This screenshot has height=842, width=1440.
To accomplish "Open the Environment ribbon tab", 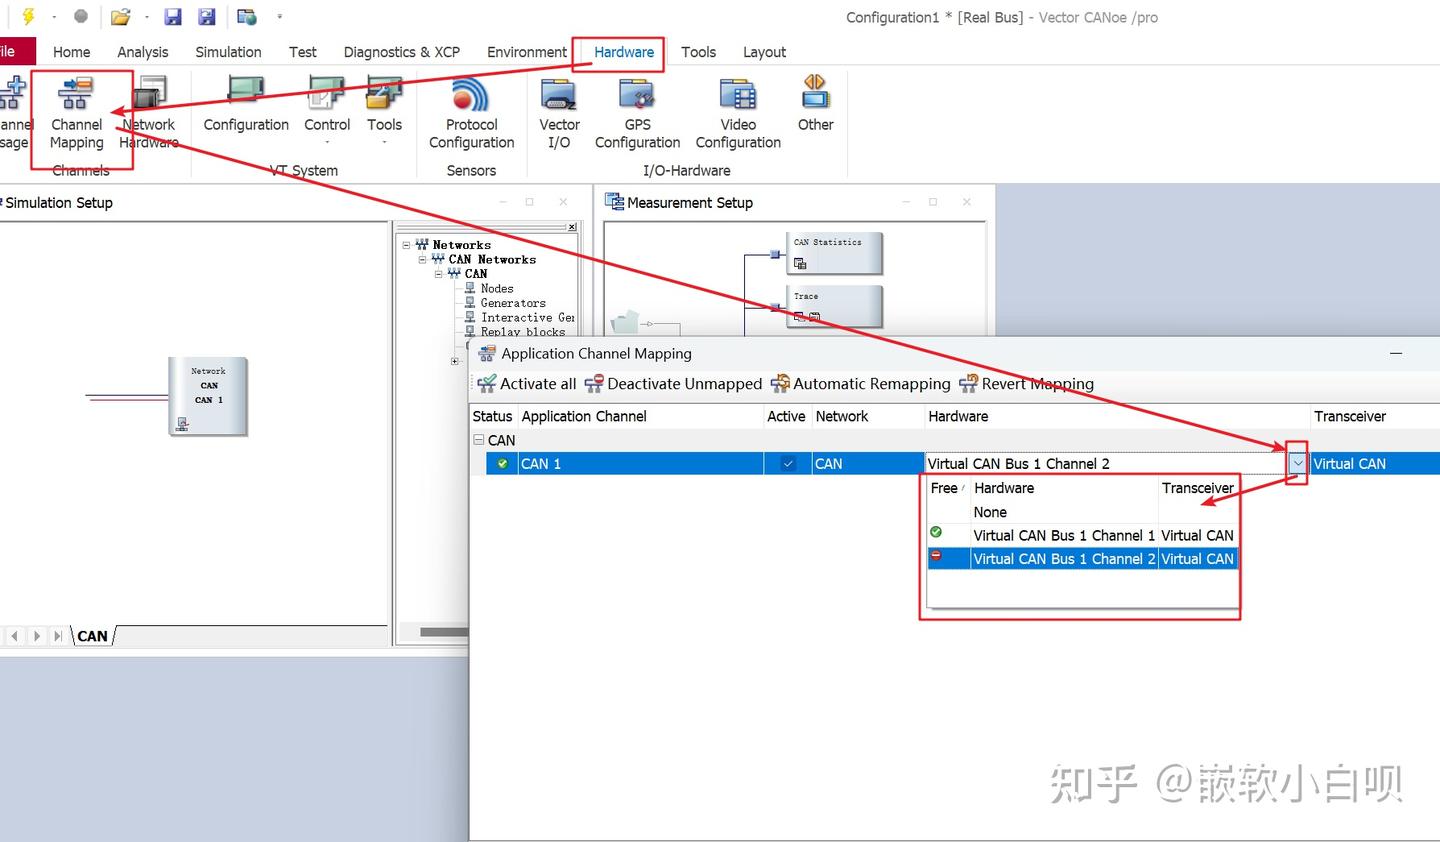I will pos(526,52).
